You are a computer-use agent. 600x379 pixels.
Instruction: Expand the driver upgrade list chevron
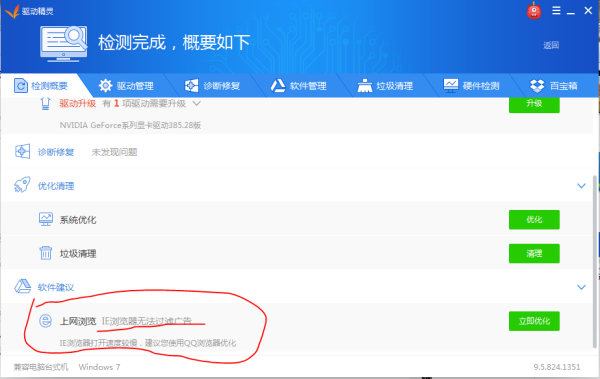coord(196,103)
